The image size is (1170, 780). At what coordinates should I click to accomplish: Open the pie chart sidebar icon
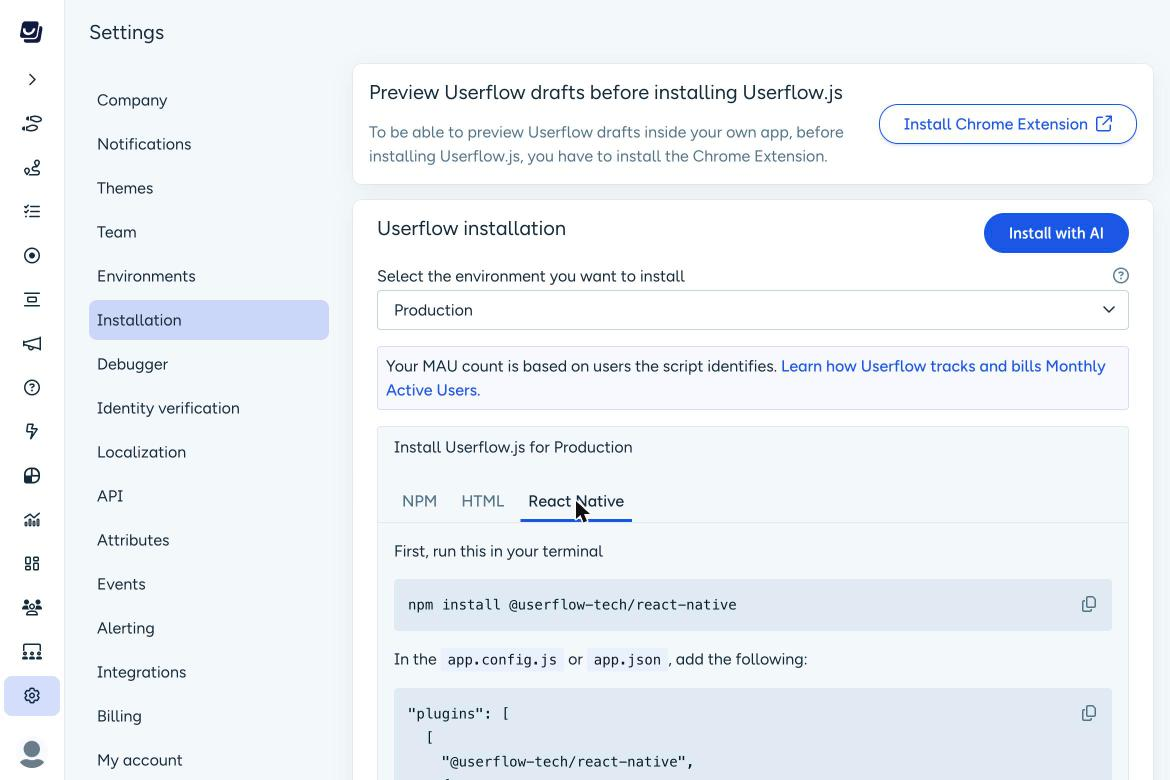pos(32,475)
